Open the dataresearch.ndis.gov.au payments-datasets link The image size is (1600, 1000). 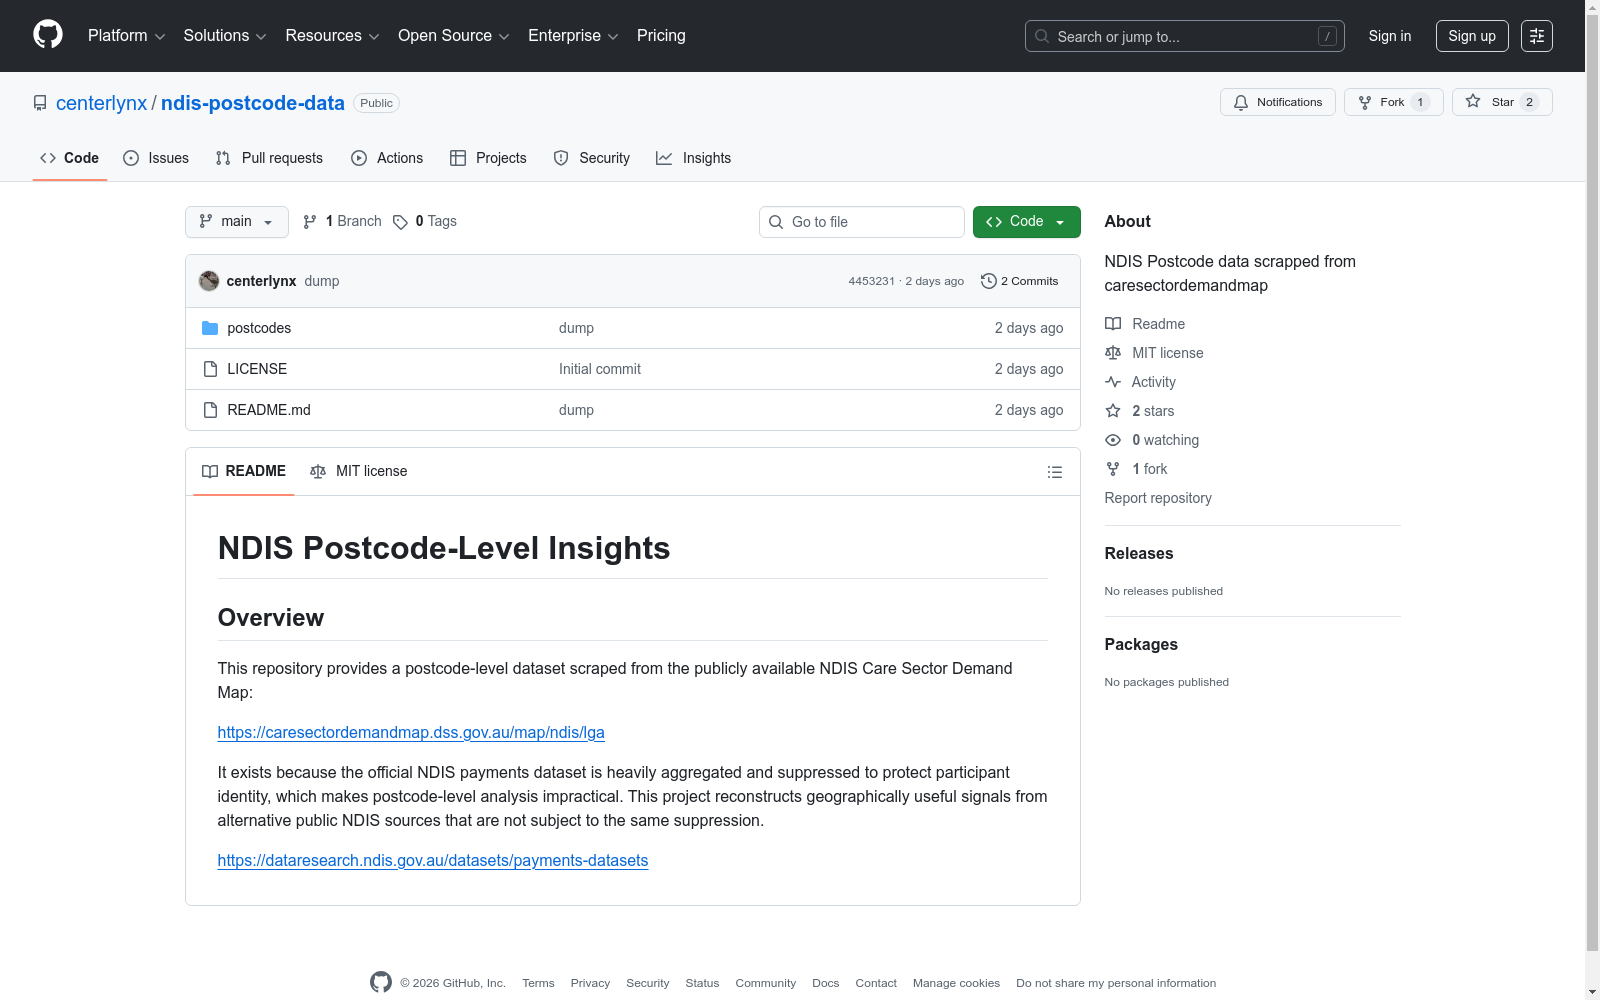point(433,861)
